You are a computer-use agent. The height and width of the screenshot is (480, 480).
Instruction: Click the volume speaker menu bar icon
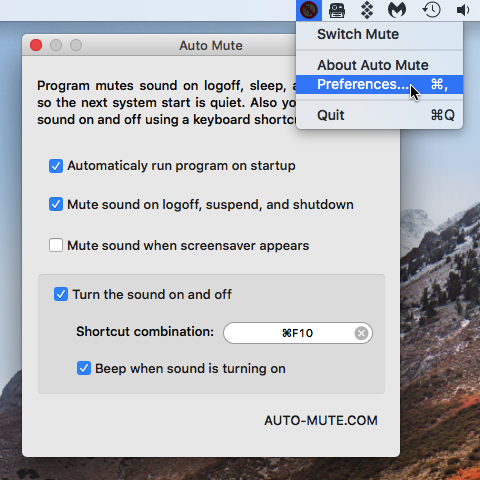(463, 10)
